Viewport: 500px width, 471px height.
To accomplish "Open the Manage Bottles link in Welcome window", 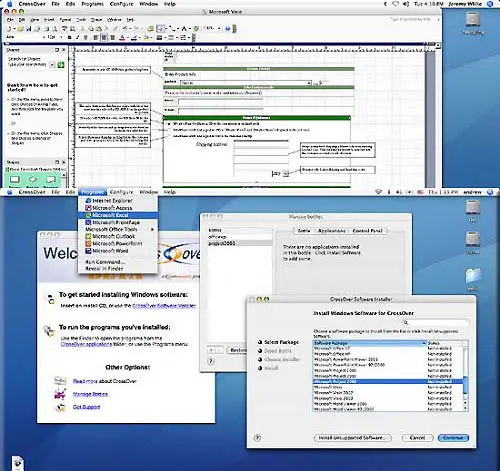I will pyautogui.click(x=90, y=394).
